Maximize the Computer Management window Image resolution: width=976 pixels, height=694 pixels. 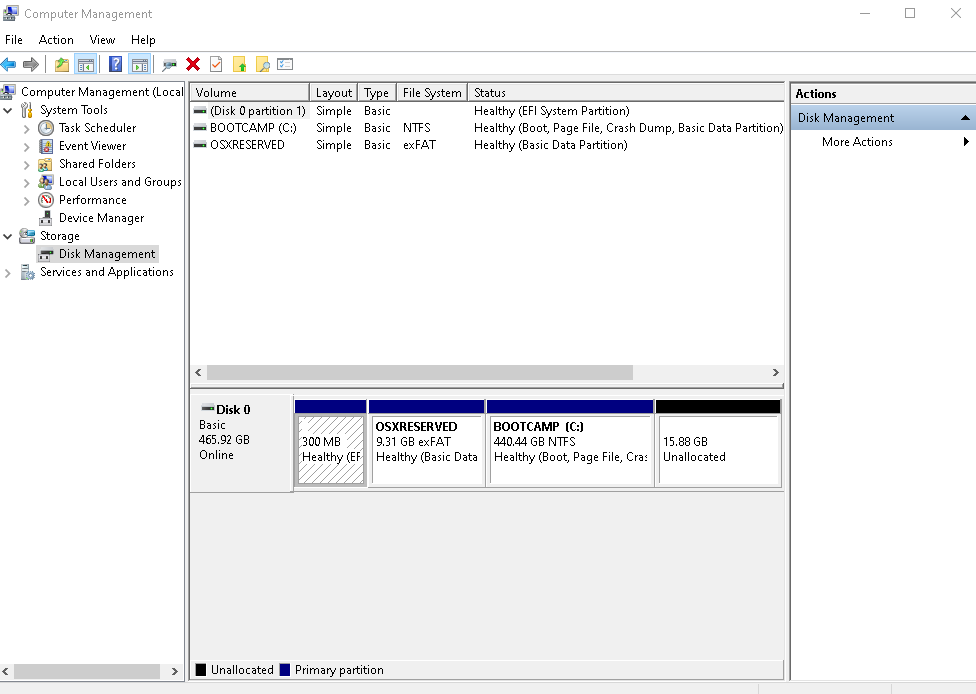click(x=910, y=13)
